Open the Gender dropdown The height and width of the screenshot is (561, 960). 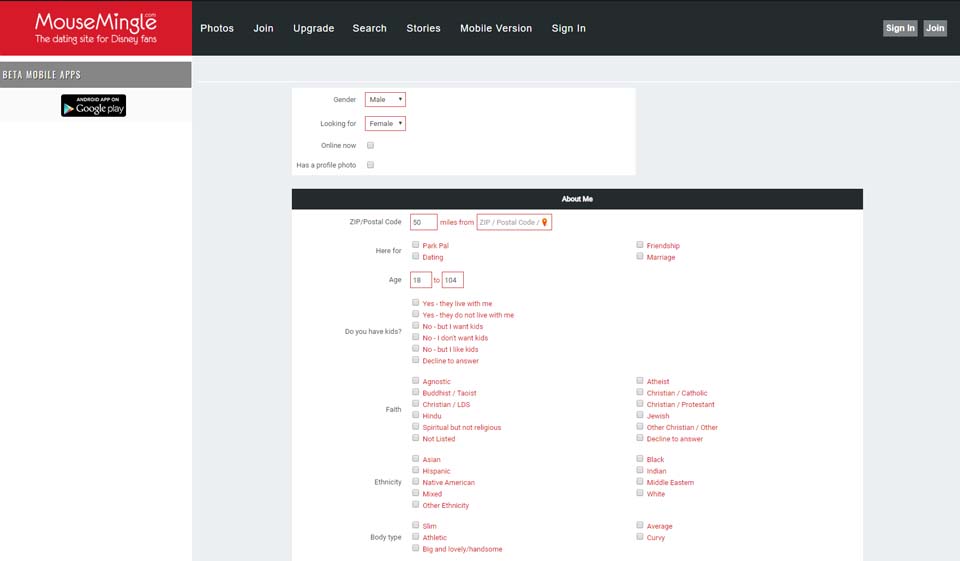385,100
